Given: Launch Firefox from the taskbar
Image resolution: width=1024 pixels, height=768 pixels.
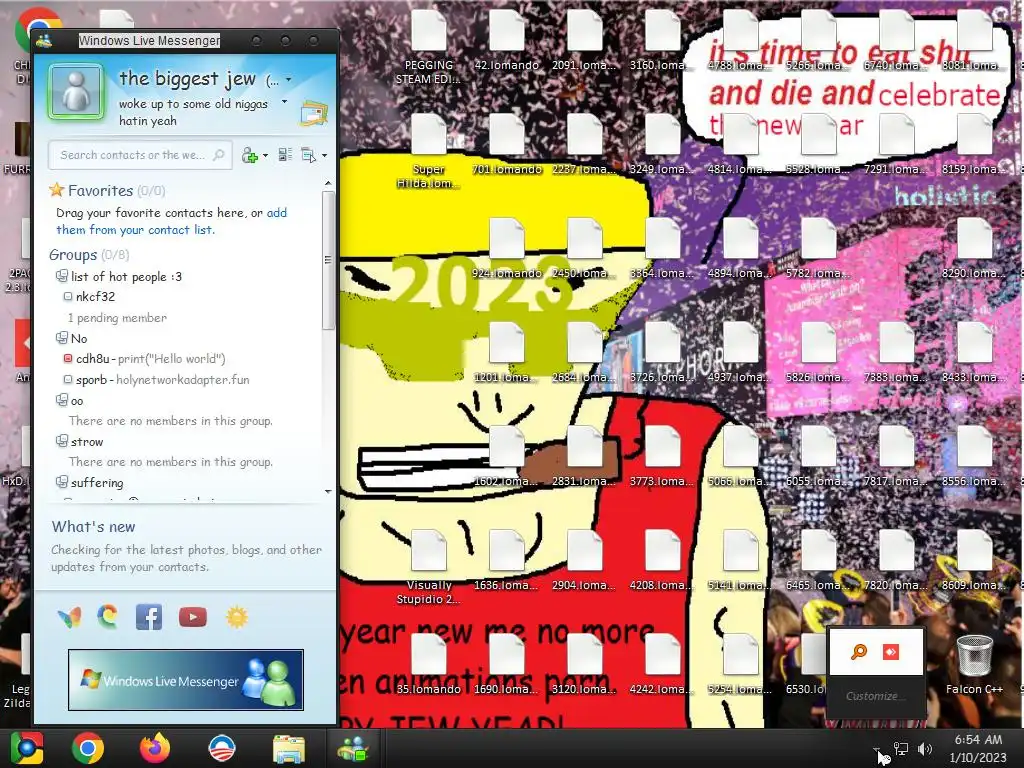Looking at the screenshot, I should pyautogui.click(x=155, y=748).
